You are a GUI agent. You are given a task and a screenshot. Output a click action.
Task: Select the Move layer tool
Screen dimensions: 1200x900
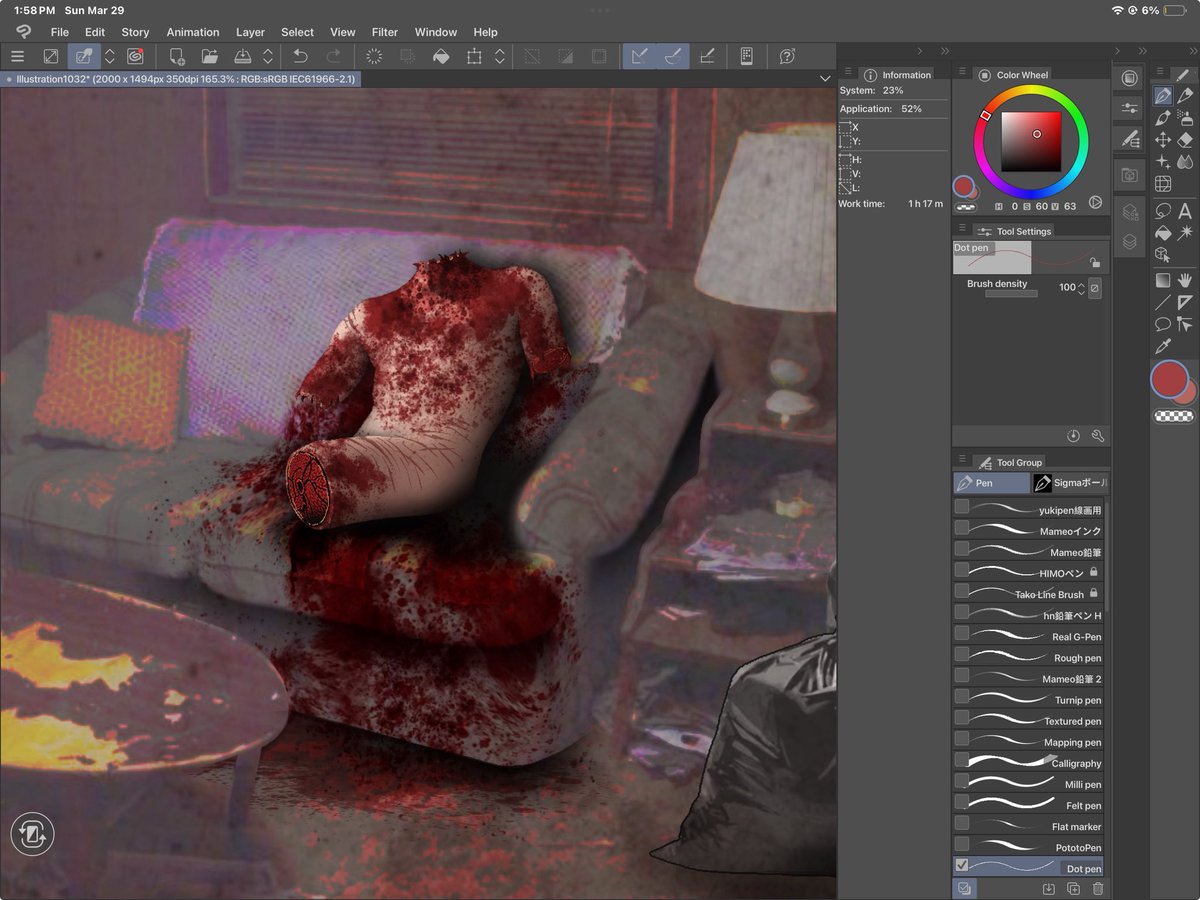coord(1163,140)
